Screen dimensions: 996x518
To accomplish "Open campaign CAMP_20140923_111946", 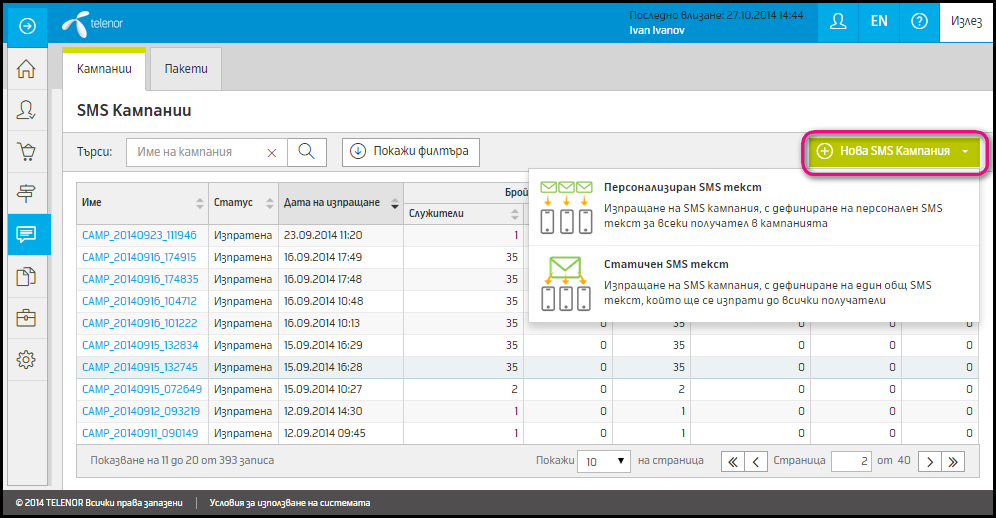I will pos(139,235).
